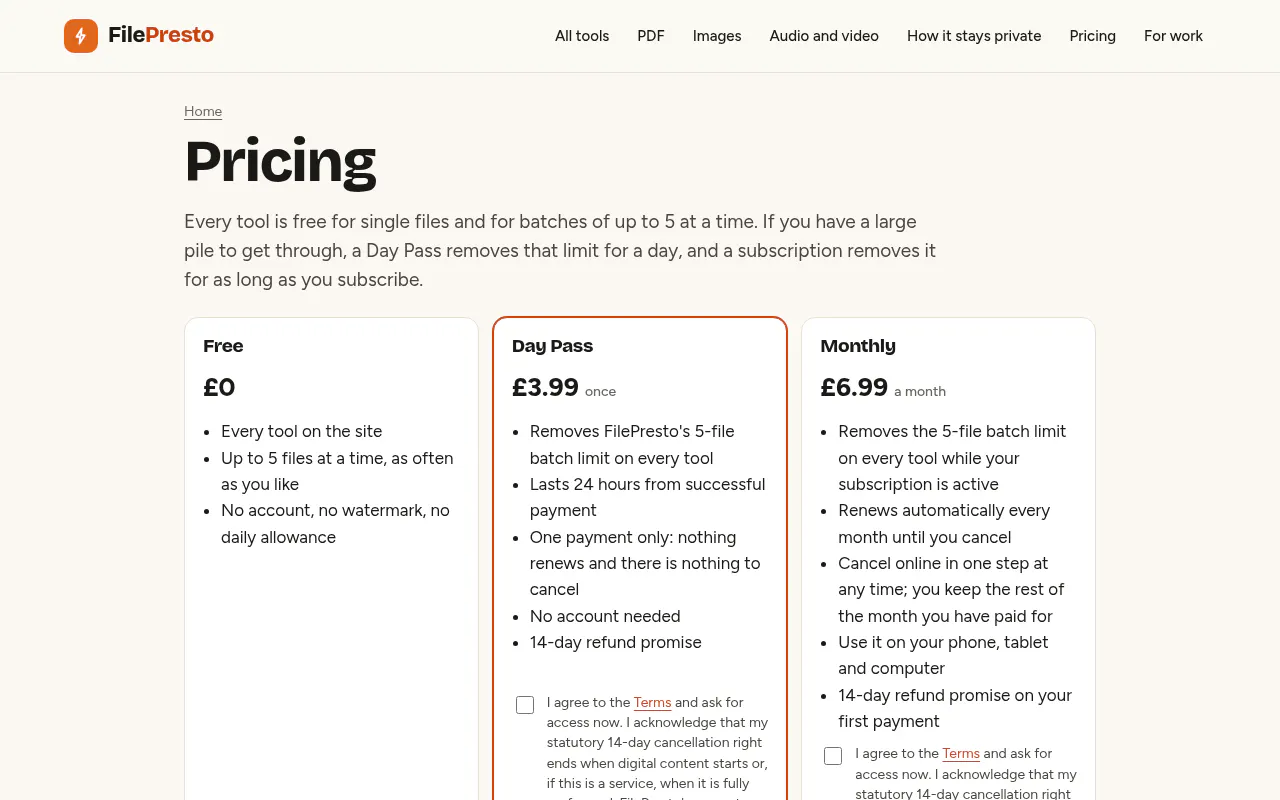Tick the Day Pass terms agreement checkbox
This screenshot has height=800, width=1280.
525,705
